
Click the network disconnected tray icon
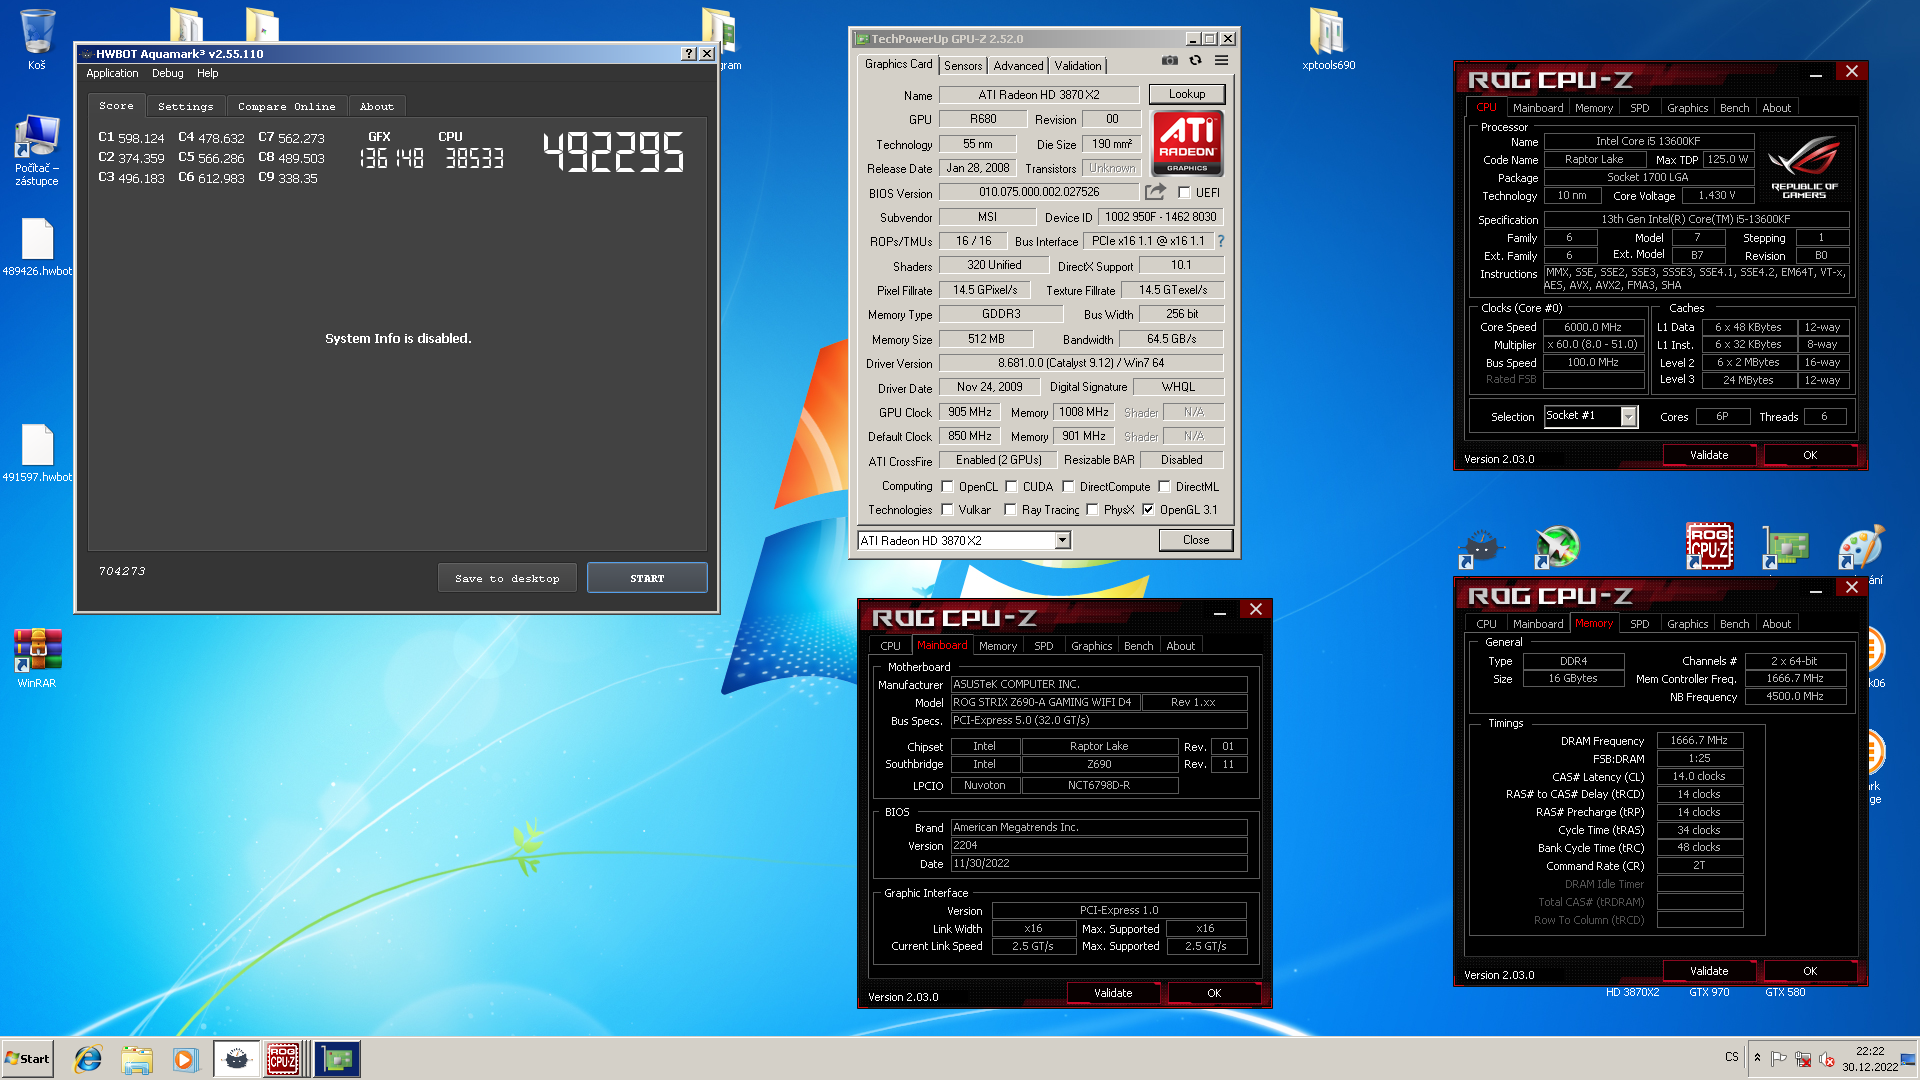click(x=1803, y=1059)
